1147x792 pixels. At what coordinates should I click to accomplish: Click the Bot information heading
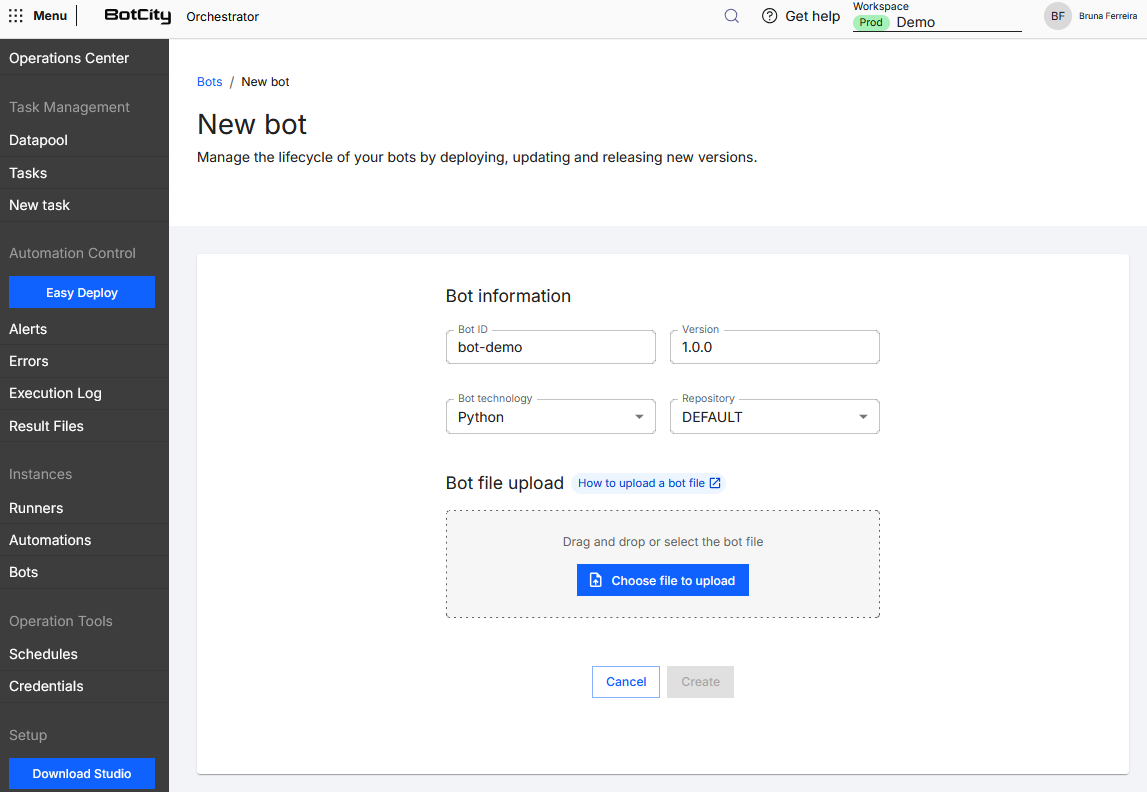click(508, 295)
